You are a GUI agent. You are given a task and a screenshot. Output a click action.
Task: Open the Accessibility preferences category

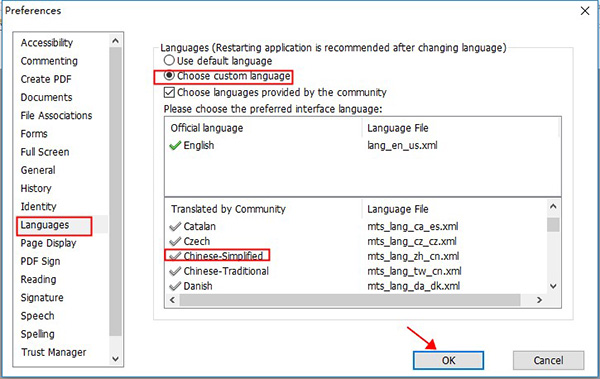[47, 42]
